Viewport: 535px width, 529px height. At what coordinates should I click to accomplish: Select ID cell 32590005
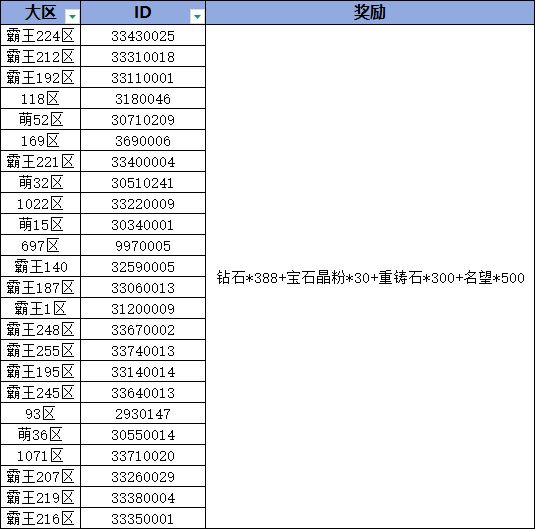point(143,266)
